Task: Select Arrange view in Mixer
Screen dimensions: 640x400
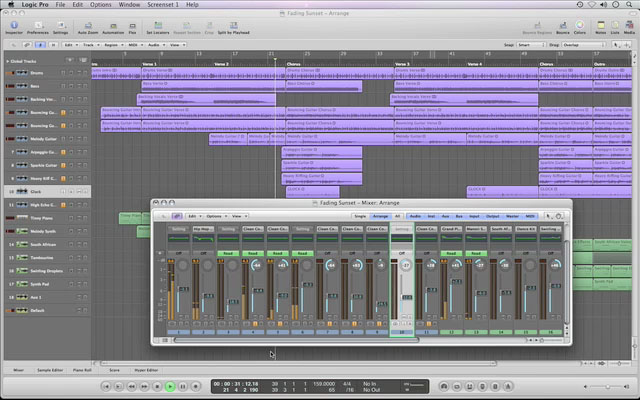Action: 380,216
